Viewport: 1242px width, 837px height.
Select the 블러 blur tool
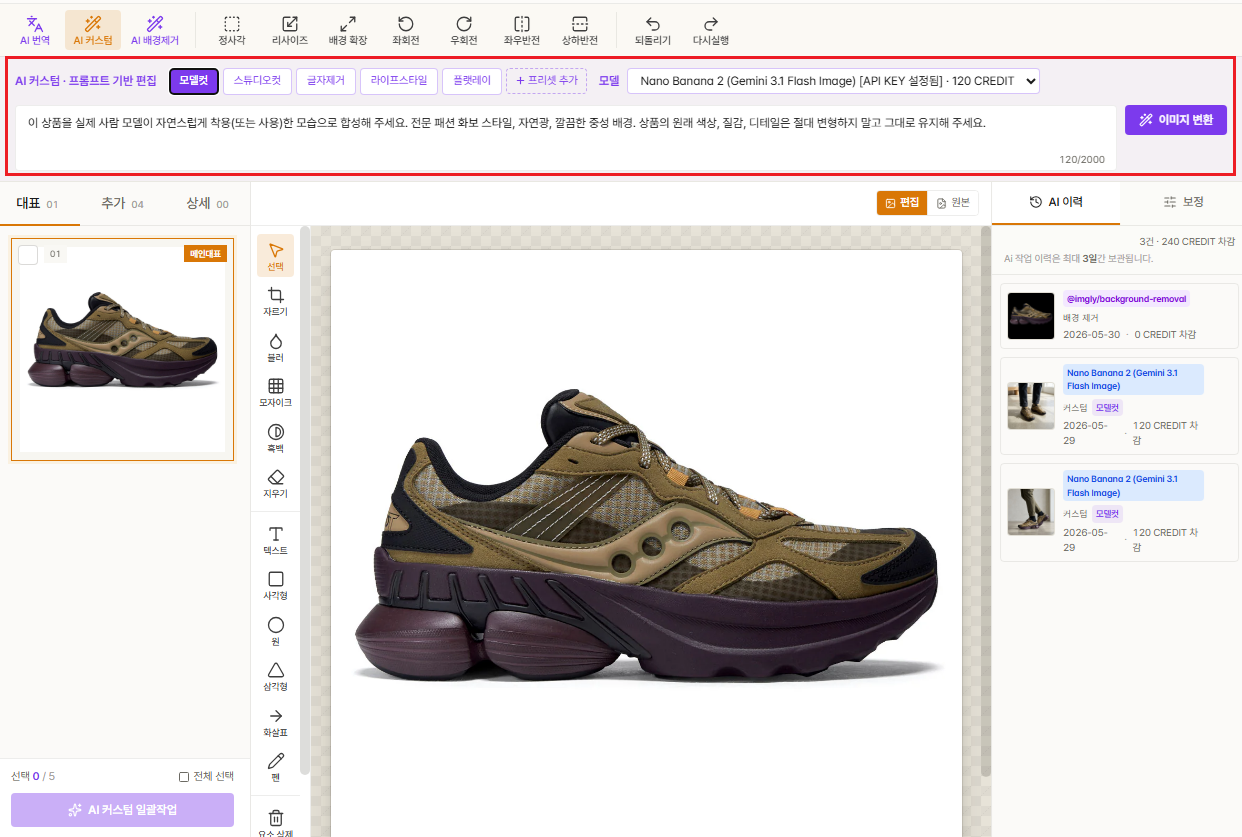coord(276,346)
